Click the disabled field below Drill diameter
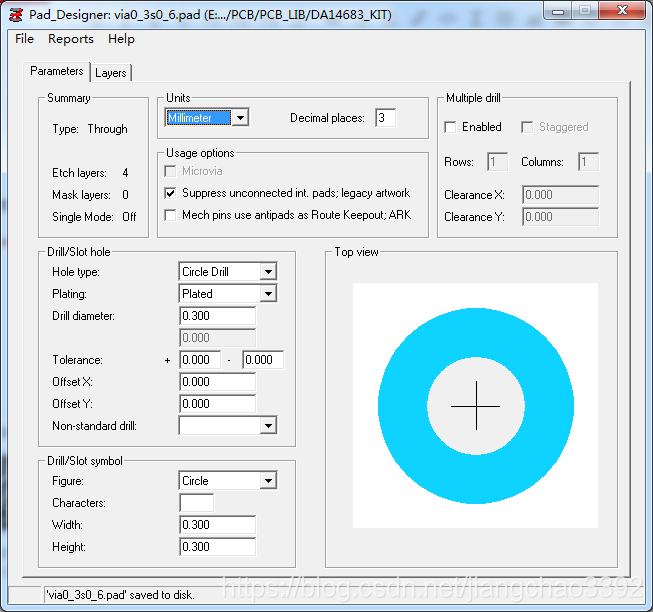653x612 pixels. 217,338
